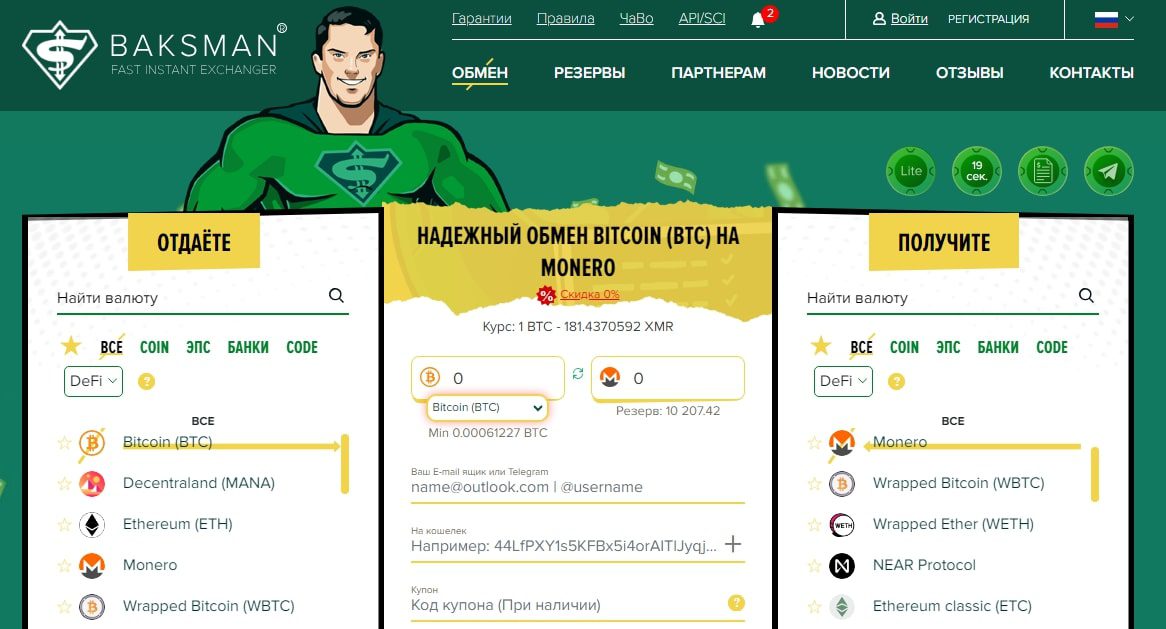Open the Bitcoin (BTC) network dropdown
The height and width of the screenshot is (629, 1166).
click(x=487, y=407)
